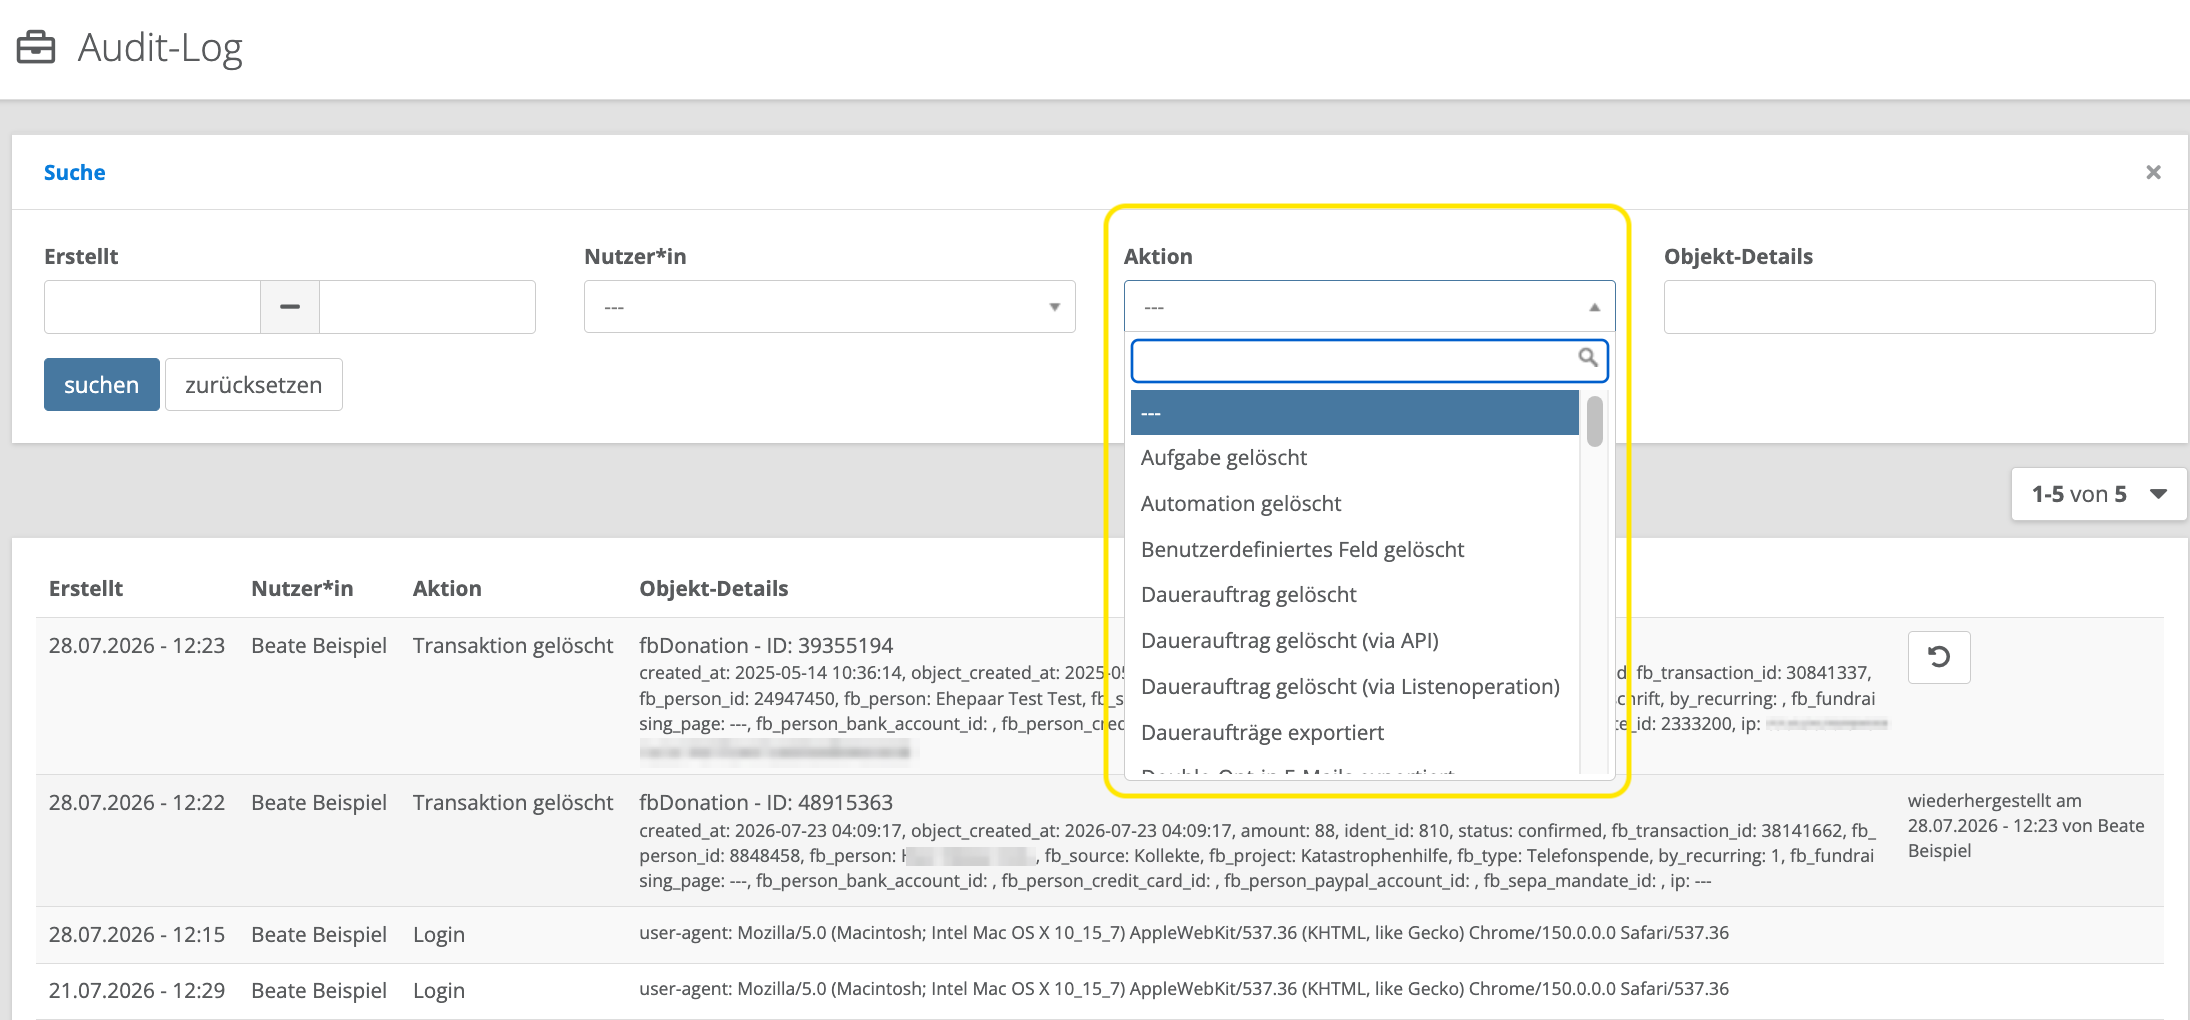The image size is (2190, 1020).
Task: Click the Aktion dropdown search box
Action: (1369, 360)
